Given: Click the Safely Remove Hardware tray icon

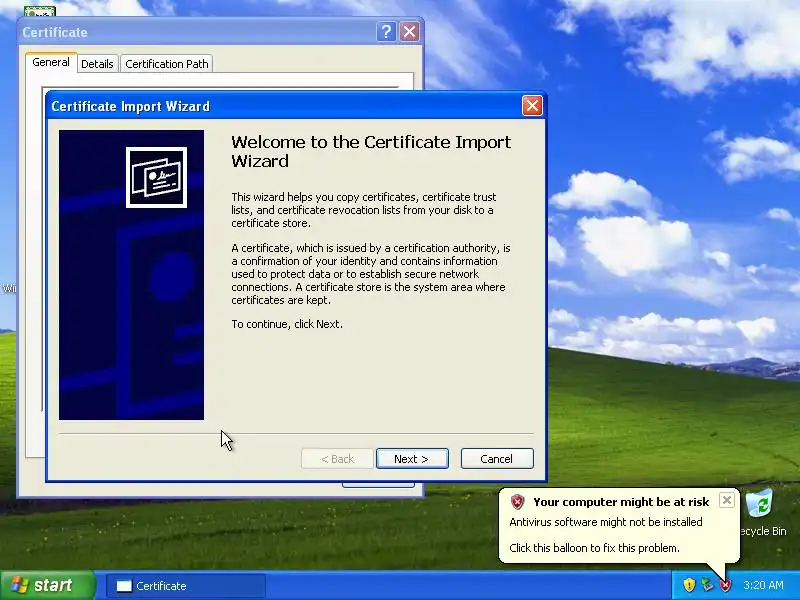Looking at the screenshot, I should [707, 585].
